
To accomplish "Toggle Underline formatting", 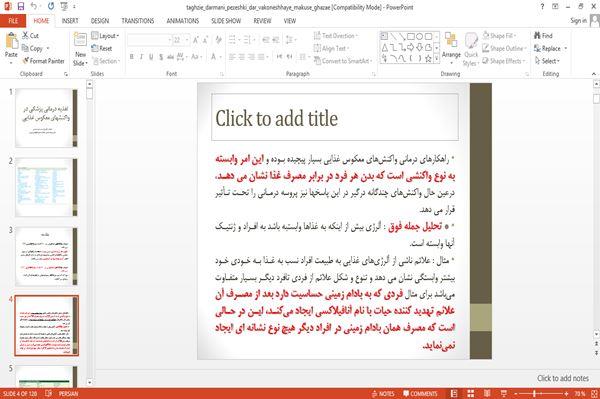I will tap(151, 57).
